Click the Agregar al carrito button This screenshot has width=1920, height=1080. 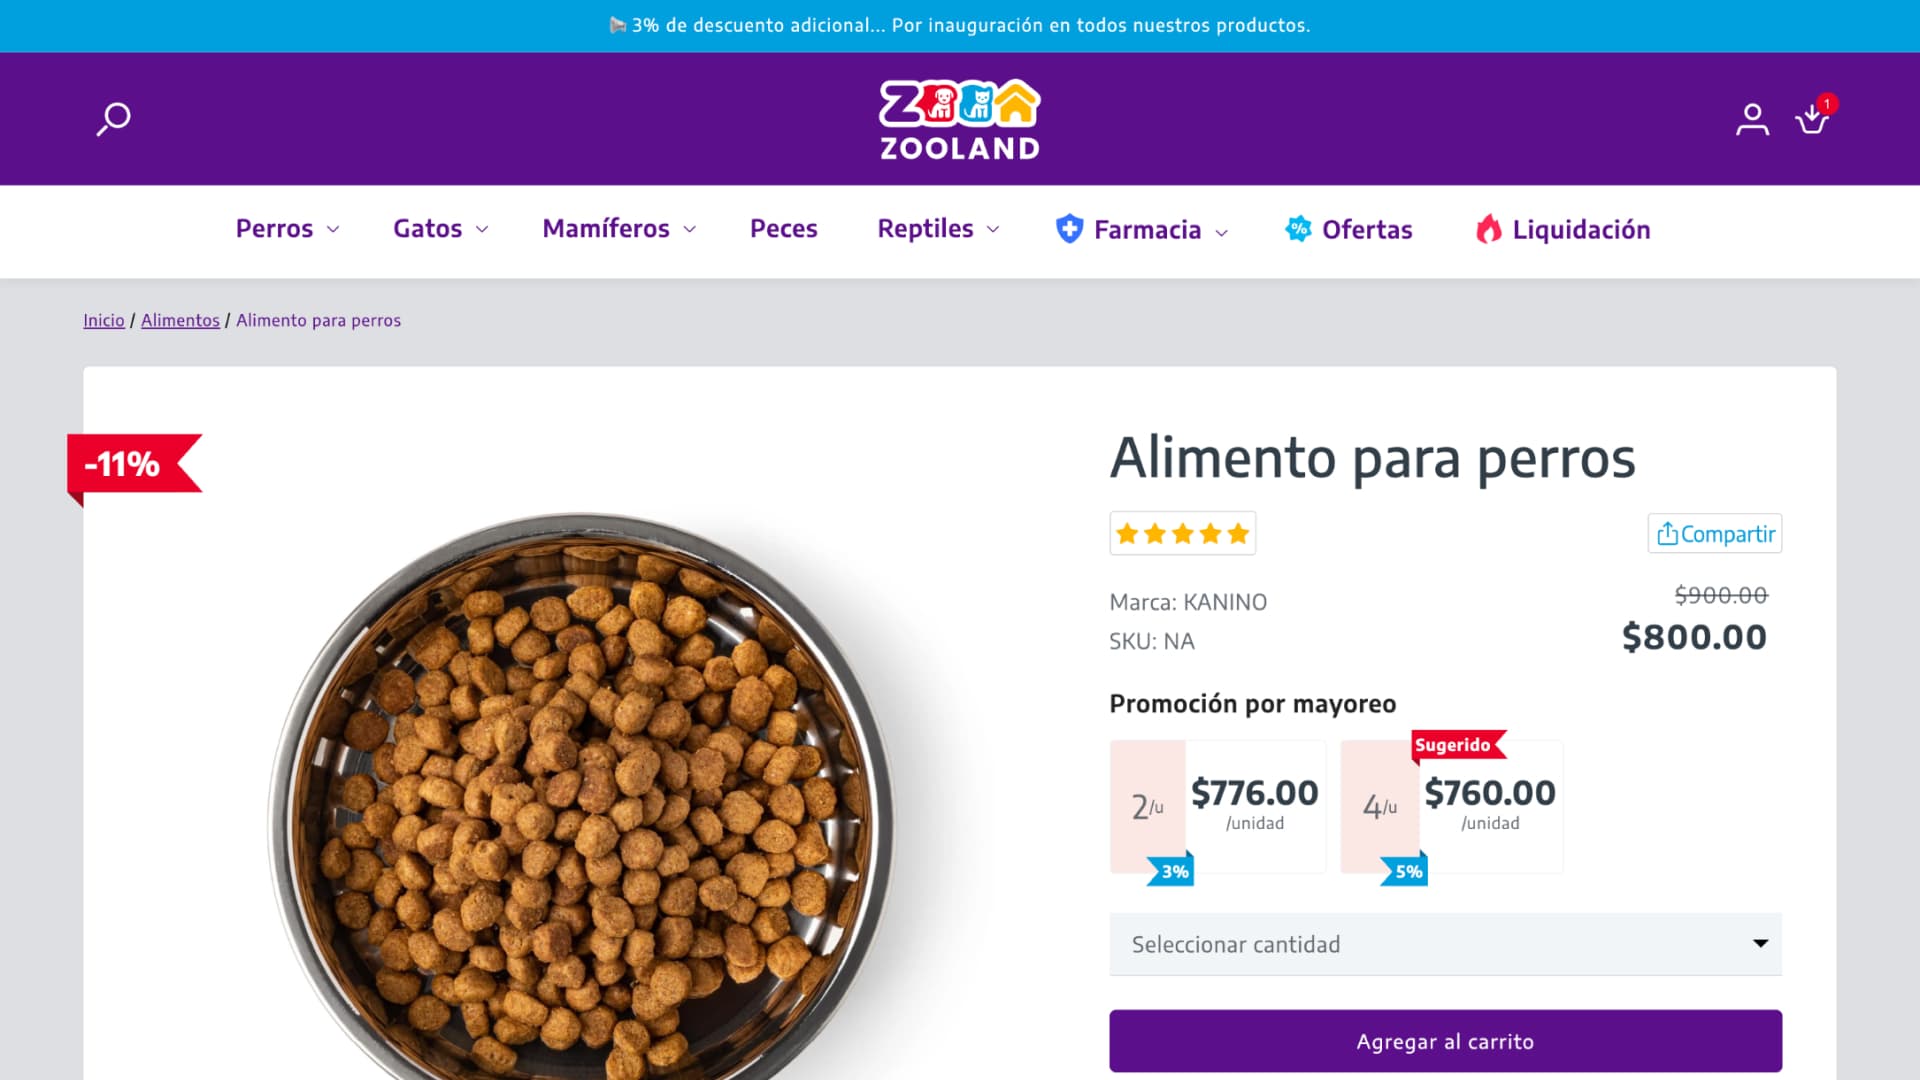(x=1445, y=1041)
